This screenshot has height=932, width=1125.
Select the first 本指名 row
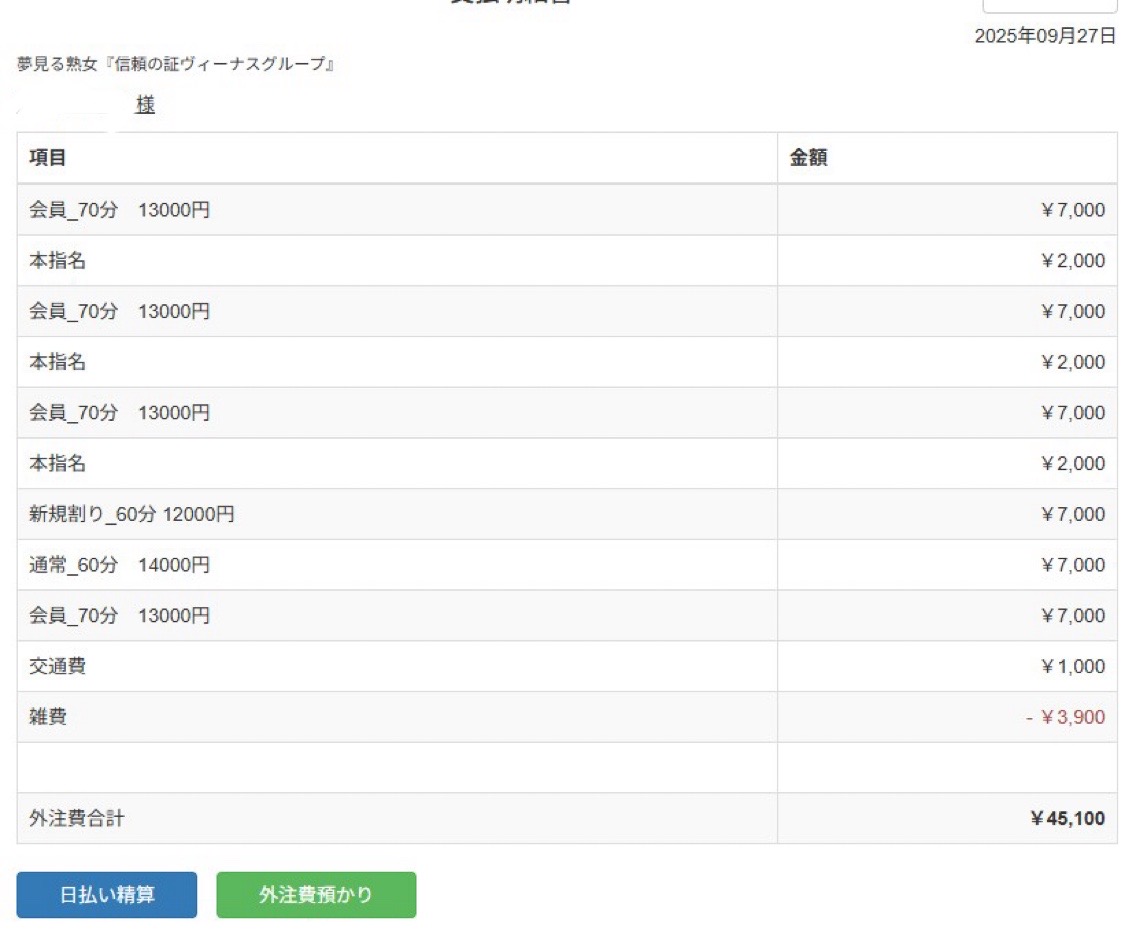point(57,261)
